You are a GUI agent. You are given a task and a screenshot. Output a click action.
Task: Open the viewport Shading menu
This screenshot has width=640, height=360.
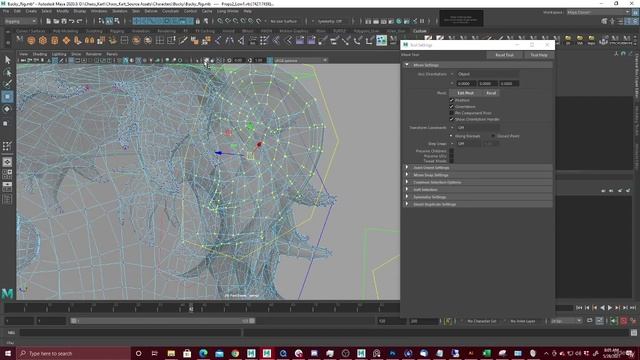[x=40, y=54]
